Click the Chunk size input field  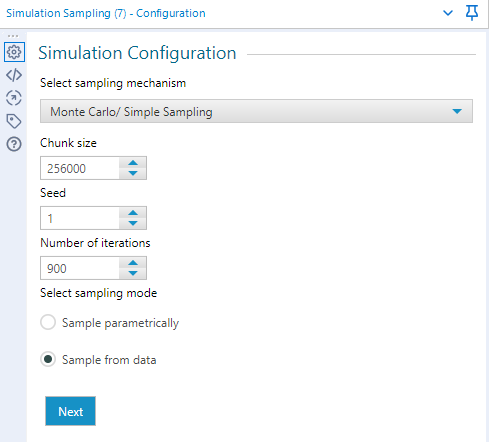80,168
